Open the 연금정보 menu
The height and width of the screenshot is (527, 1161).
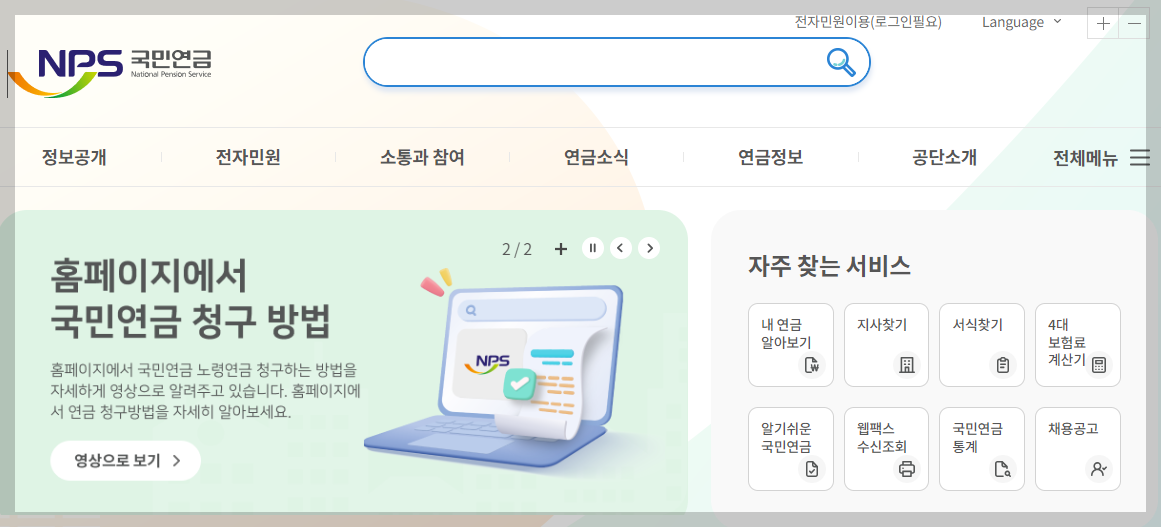tap(771, 158)
